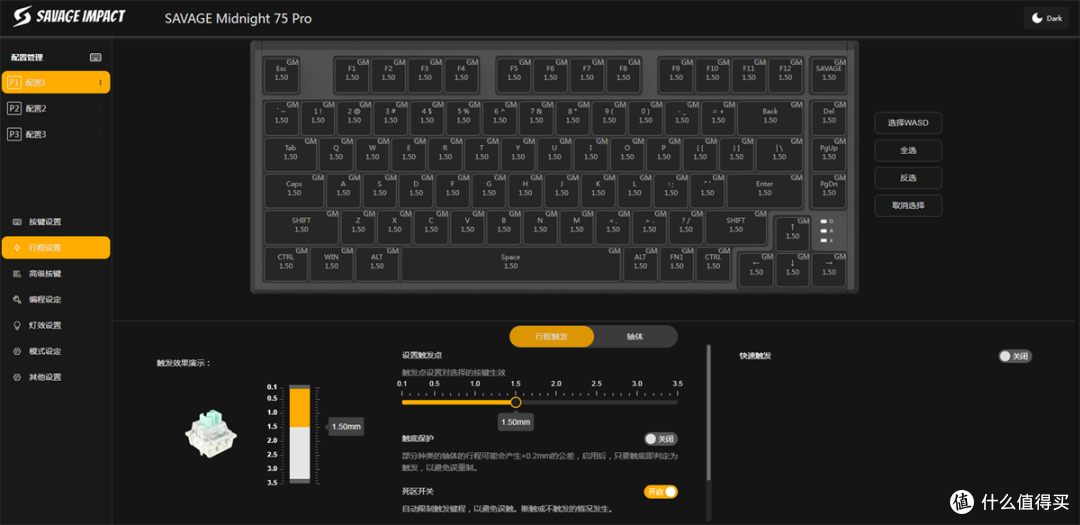Viewport: 1080px width, 525px height.
Task: Select the right SHIFT key
Action: pyautogui.click(x=736, y=226)
